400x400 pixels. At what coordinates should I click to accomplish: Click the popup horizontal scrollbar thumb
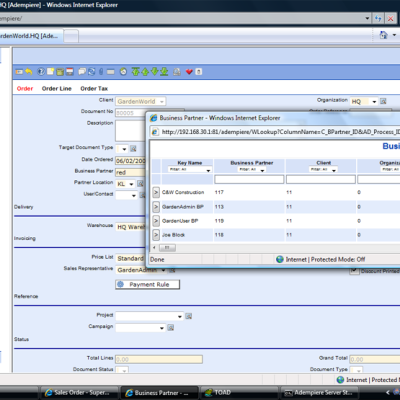click(167, 248)
